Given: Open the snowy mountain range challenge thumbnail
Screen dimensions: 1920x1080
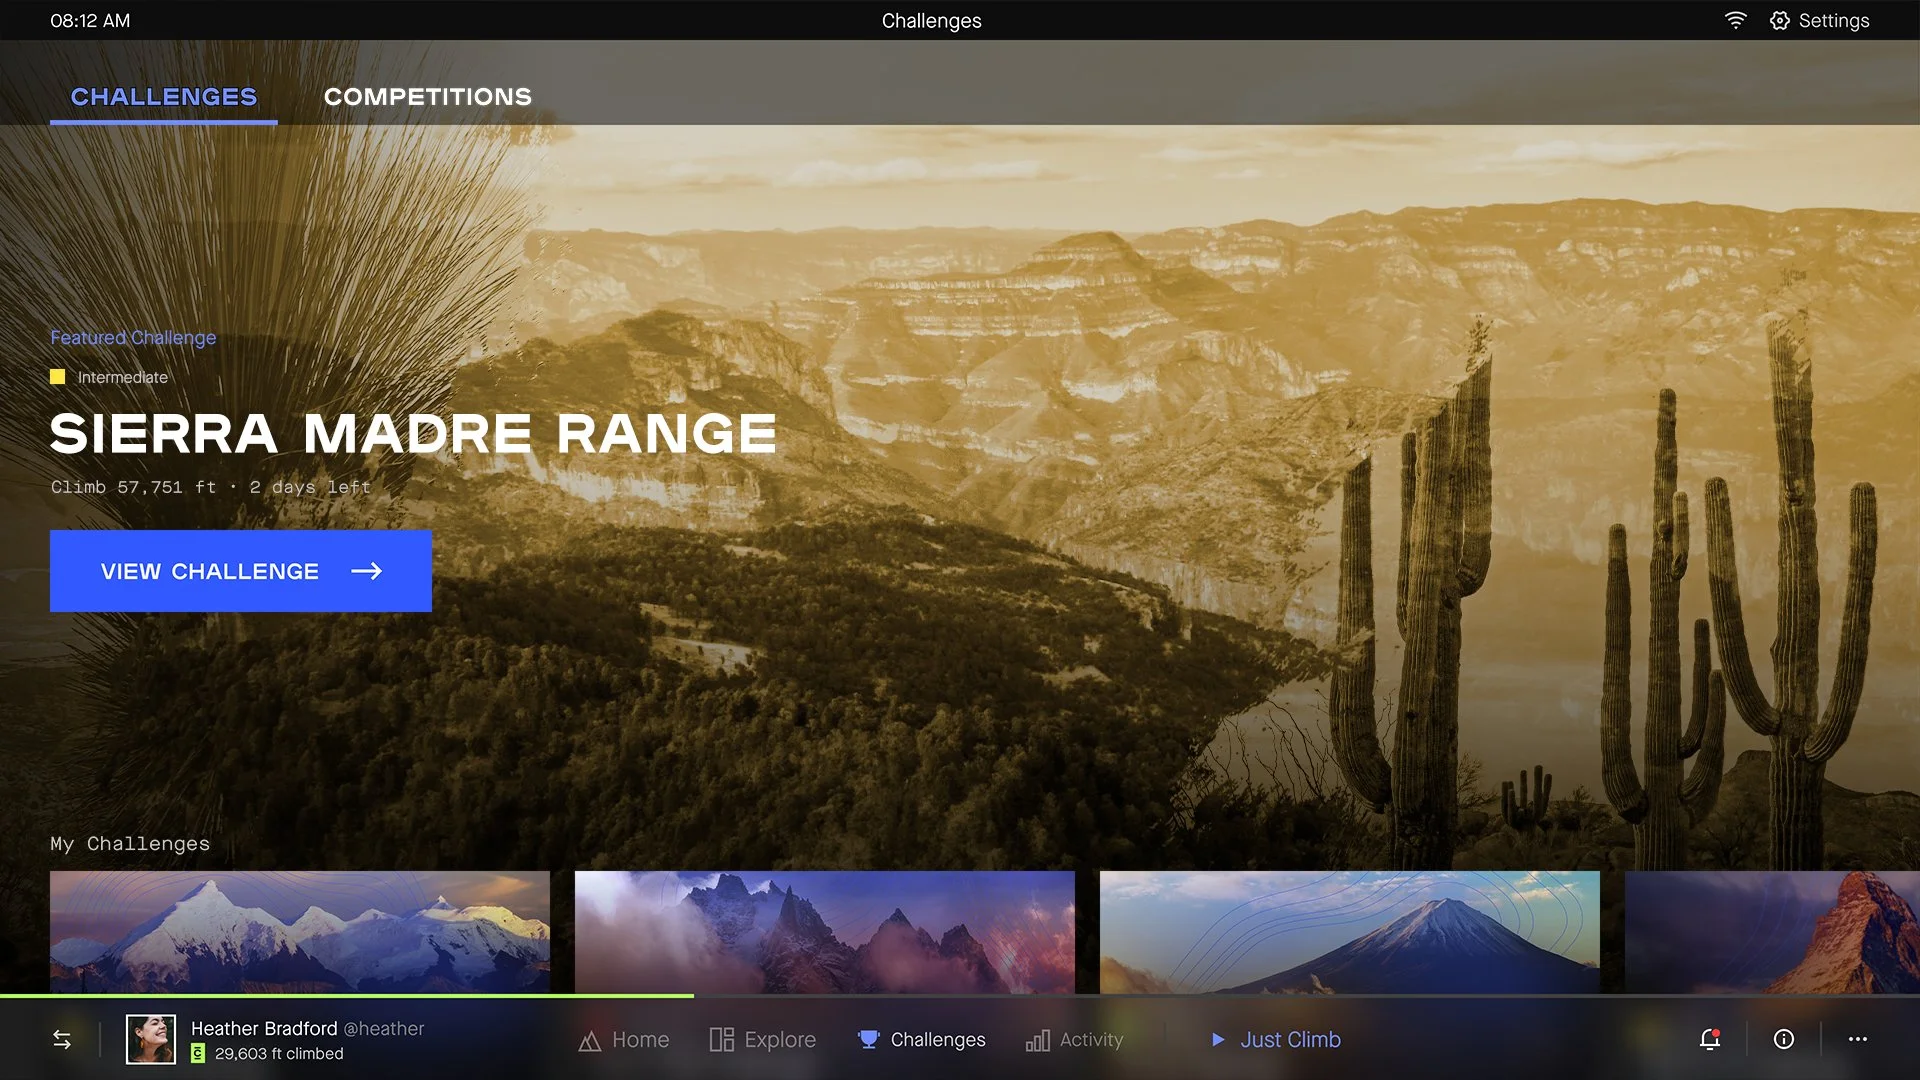Looking at the screenshot, I should tap(300, 931).
